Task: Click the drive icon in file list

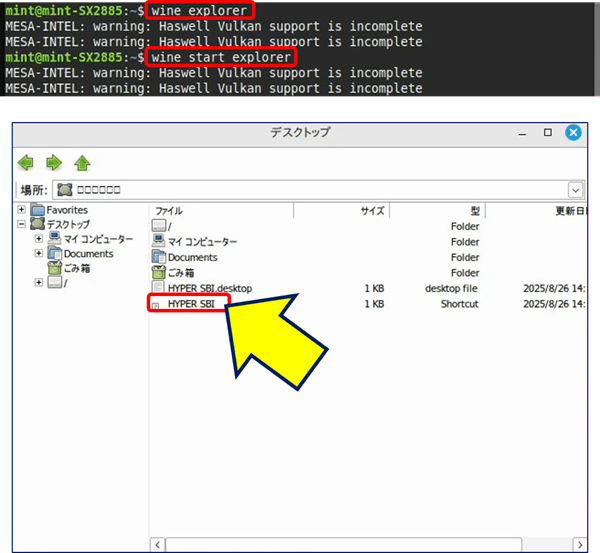Action: click(158, 225)
